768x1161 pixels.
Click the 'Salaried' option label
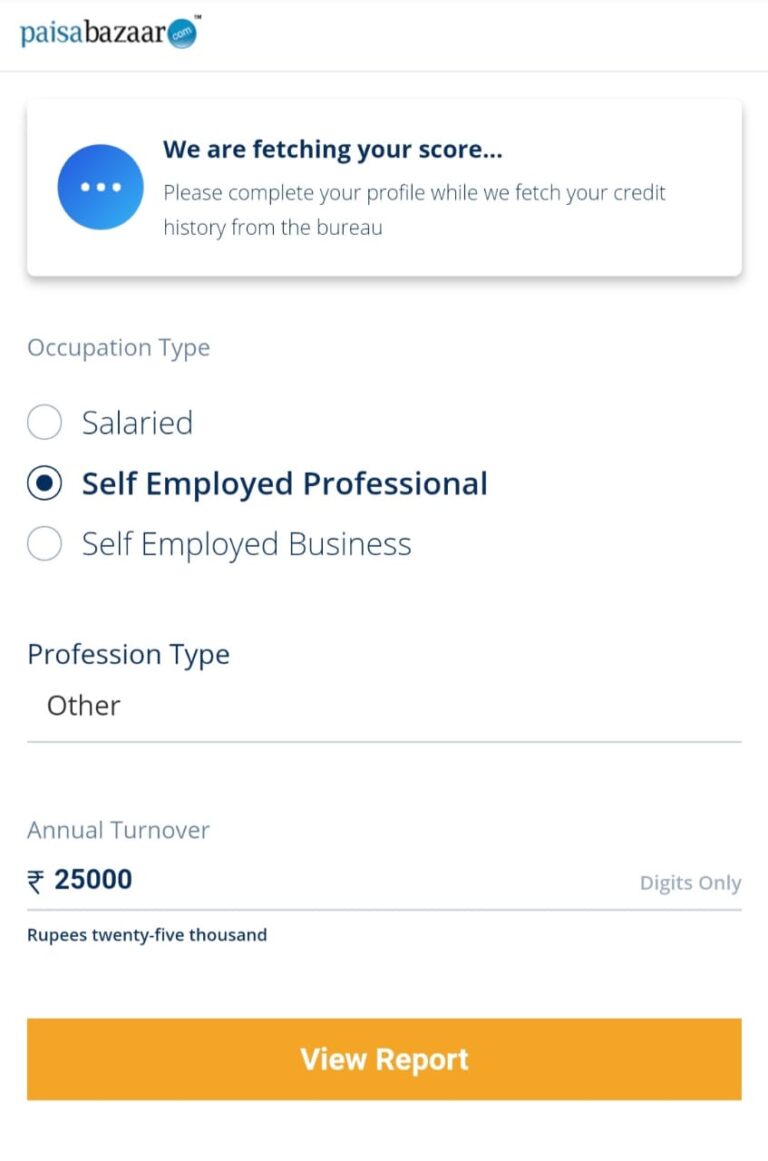click(x=137, y=424)
